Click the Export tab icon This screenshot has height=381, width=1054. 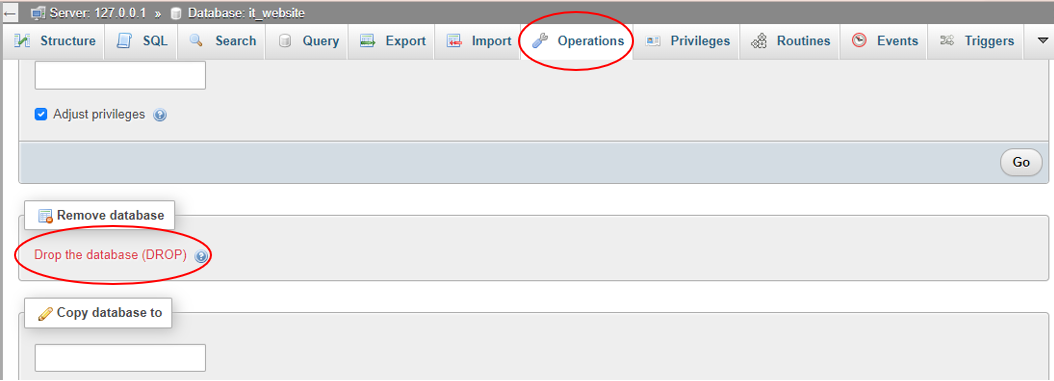(367, 41)
